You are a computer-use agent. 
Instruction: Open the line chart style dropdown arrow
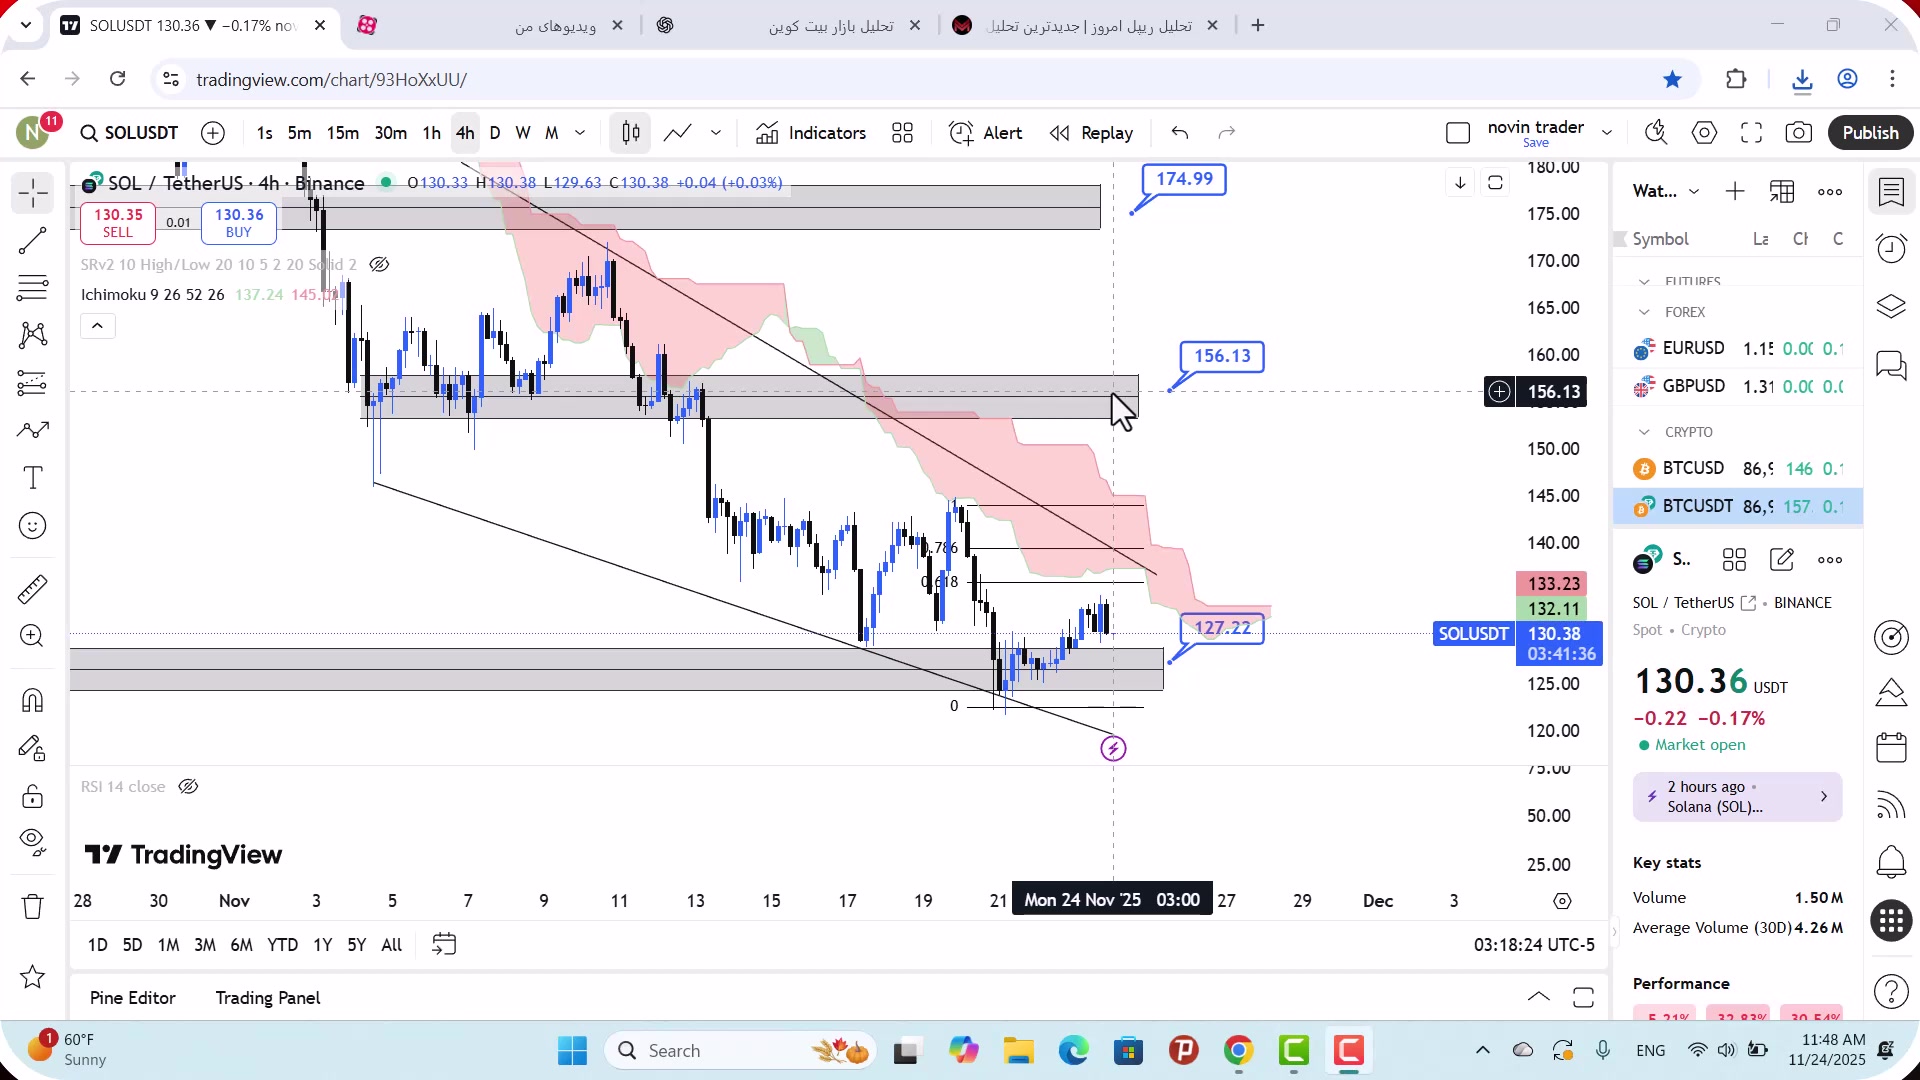tap(716, 133)
